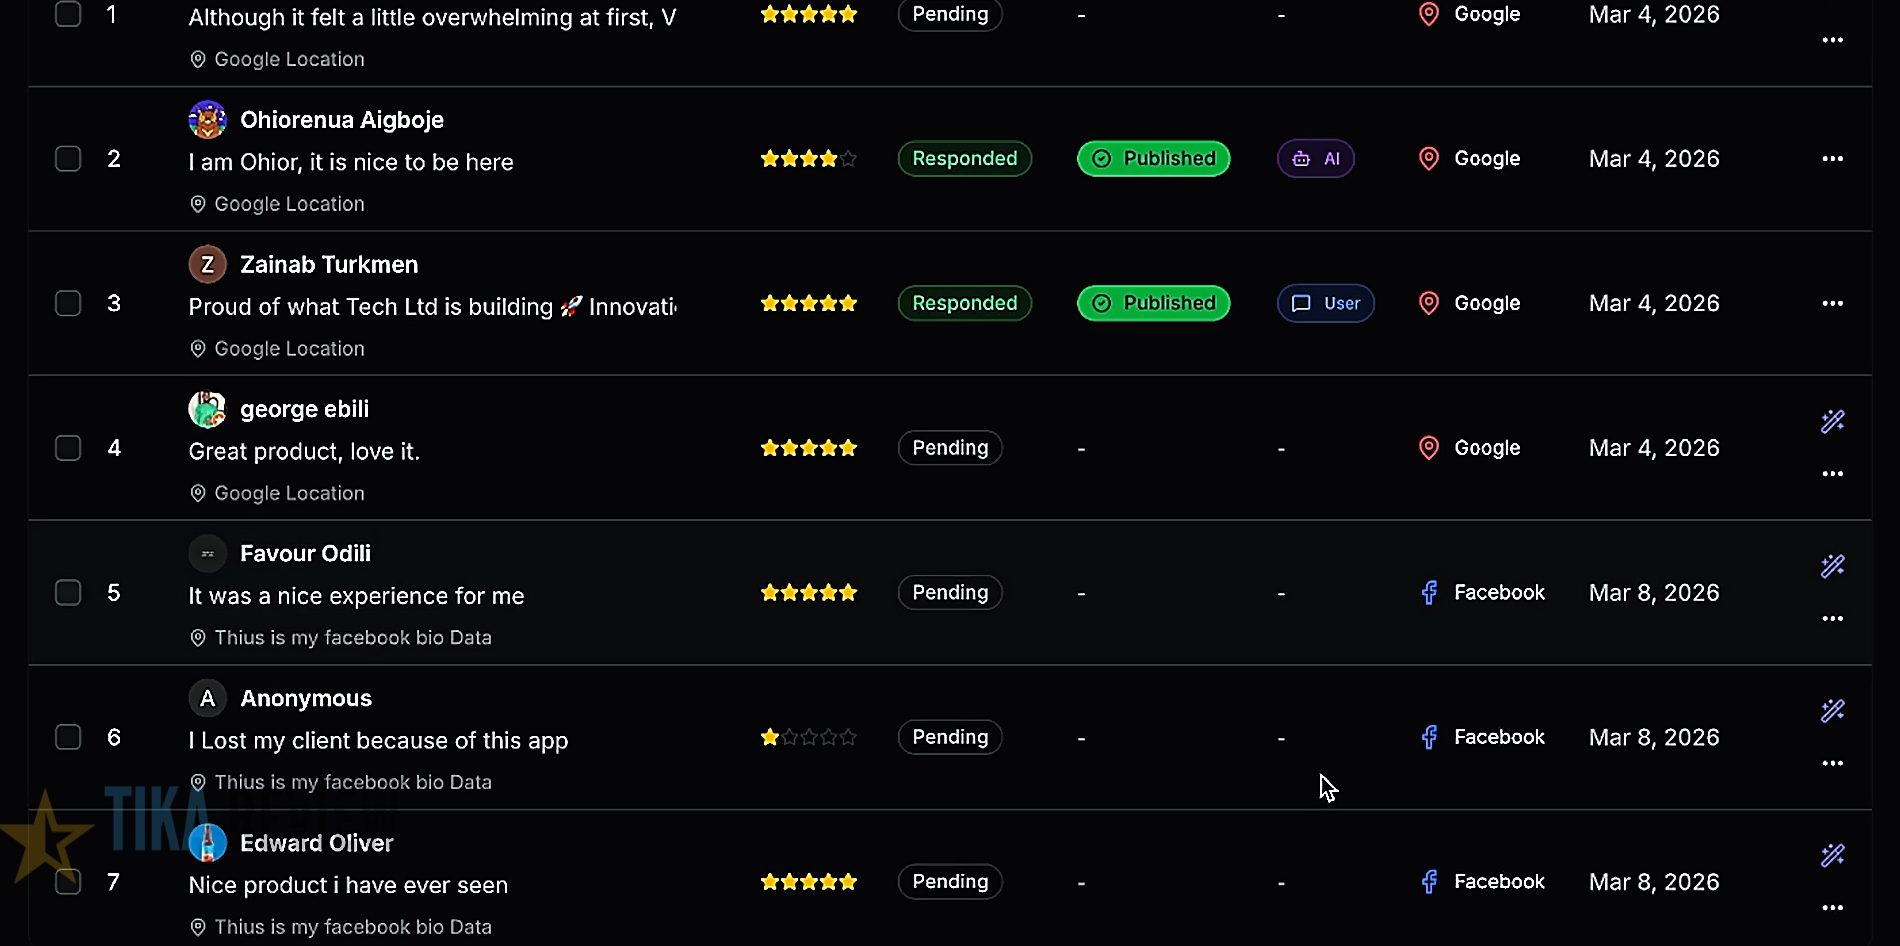Select the checkbox for review row 2
This screenshot has height=946, width=1900.
[x=68, y=159]
